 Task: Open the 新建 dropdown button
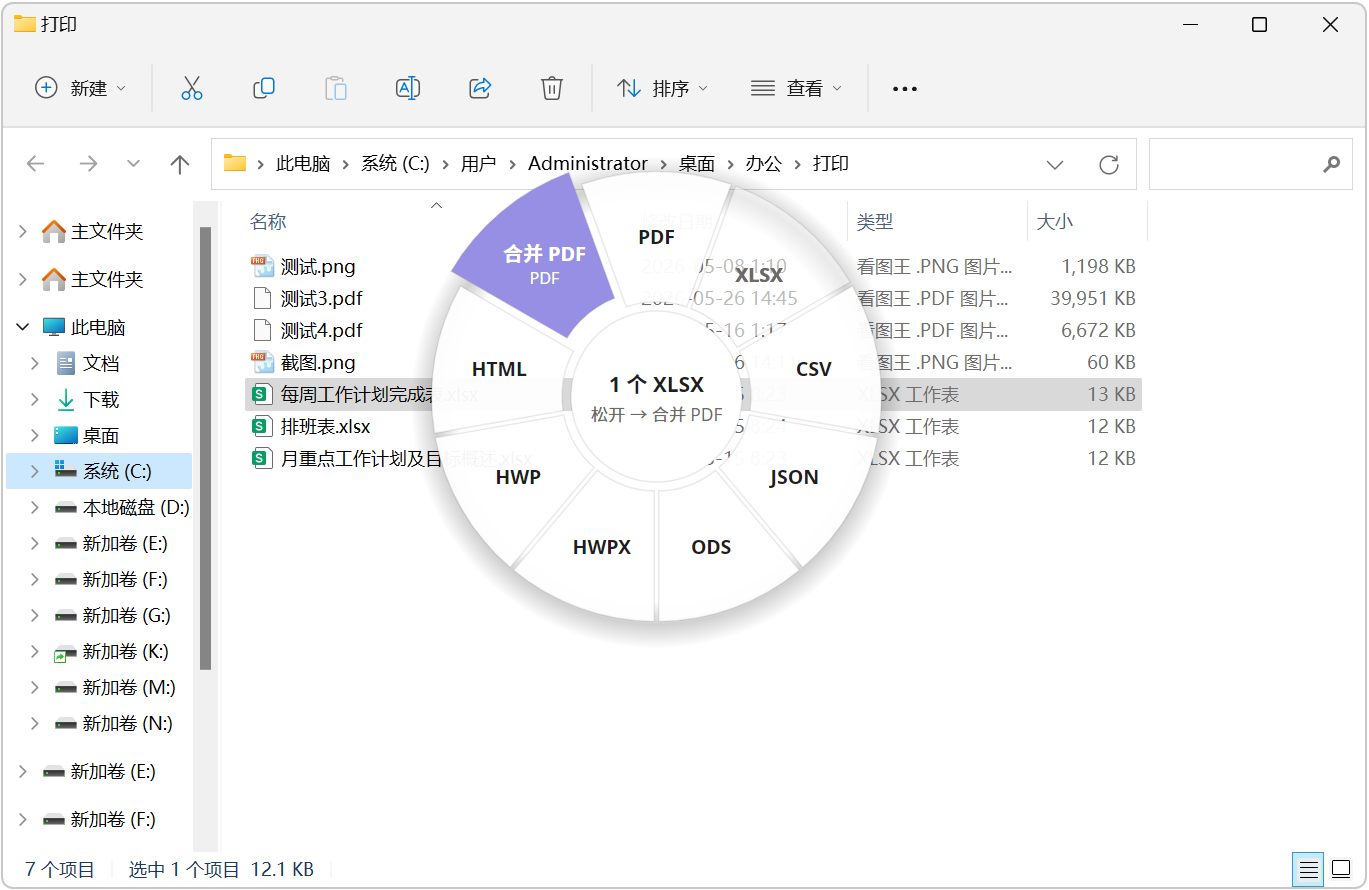(80, 88)
